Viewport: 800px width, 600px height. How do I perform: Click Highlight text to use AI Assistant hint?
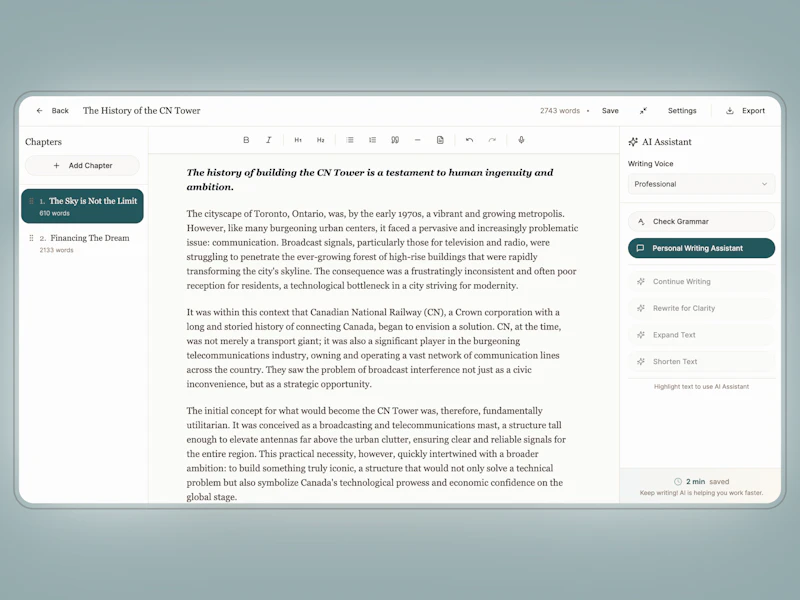click(701, 387)
